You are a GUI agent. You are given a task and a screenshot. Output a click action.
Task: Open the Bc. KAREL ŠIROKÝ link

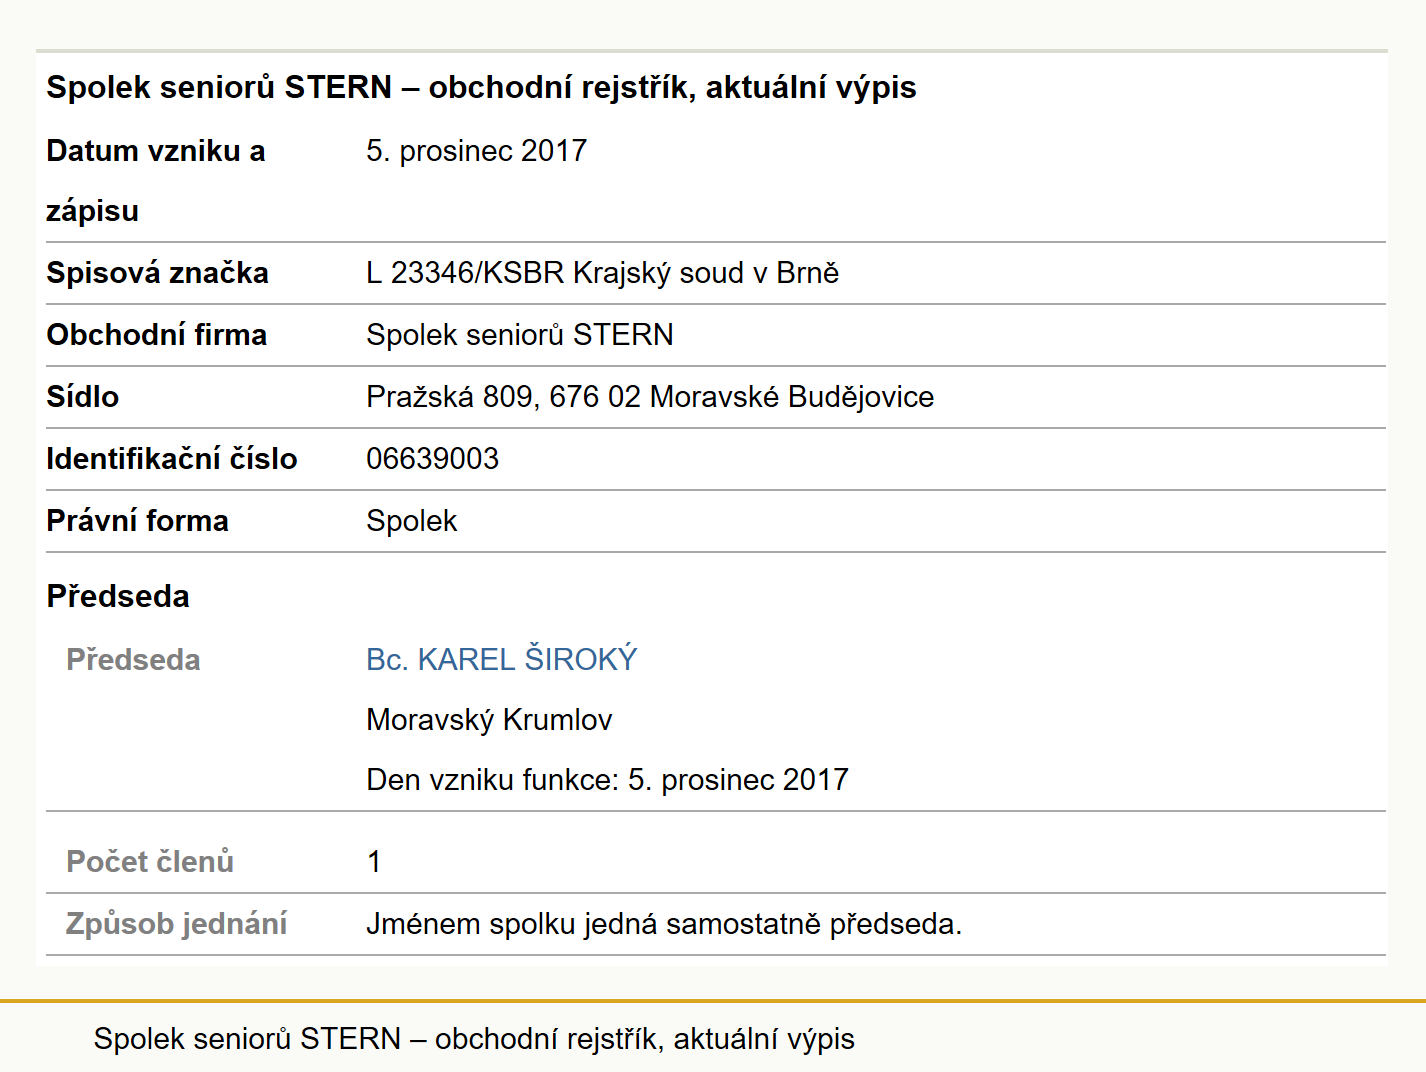[501, 660]
